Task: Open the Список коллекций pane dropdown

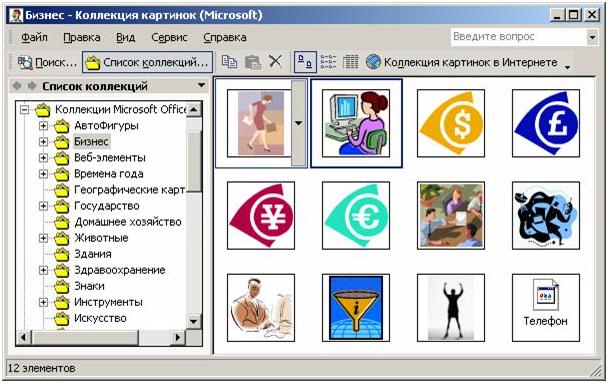Action: 201,85
